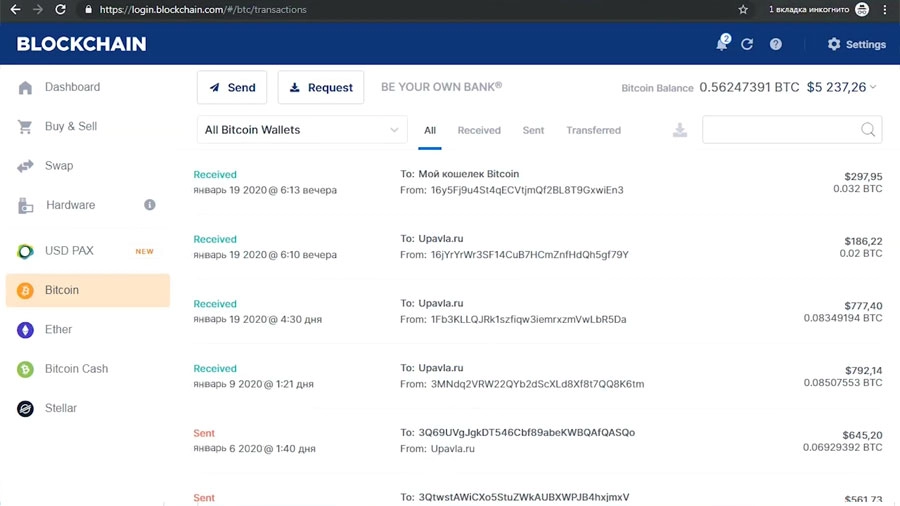Screen dimensions: 900x506
Task: Click the Swap arrows icon
Action: pos(25,166)
